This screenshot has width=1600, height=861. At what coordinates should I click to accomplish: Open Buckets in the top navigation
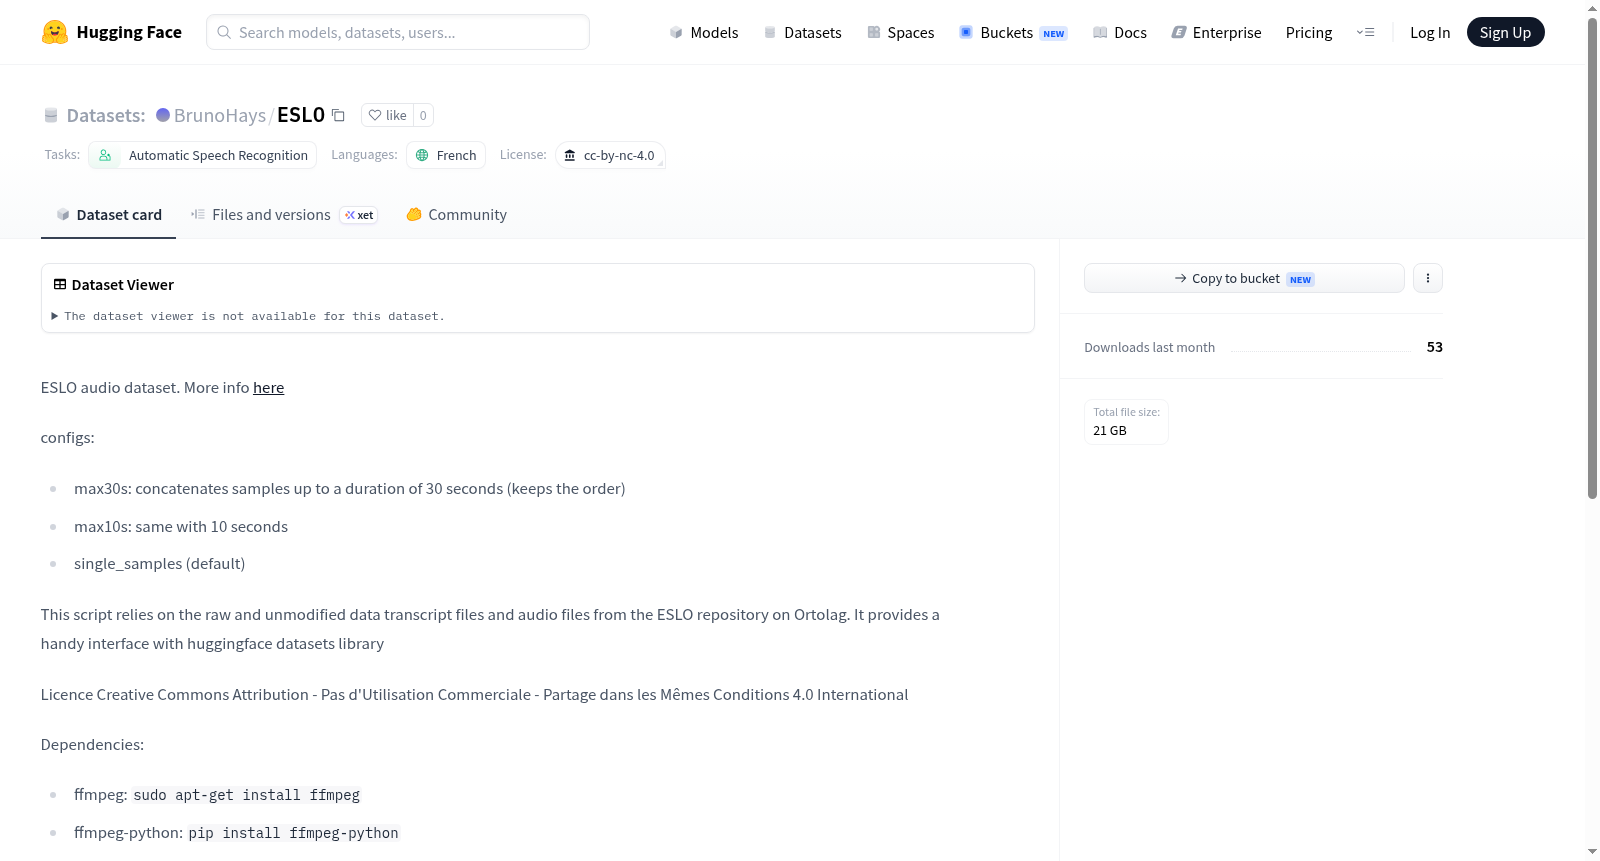pyautogui.click(x=1013, y=32)
